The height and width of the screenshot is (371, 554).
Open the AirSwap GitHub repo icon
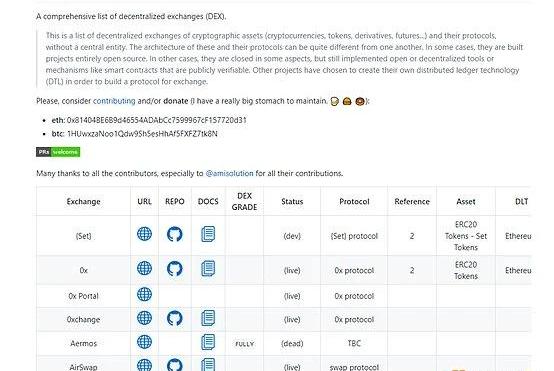point(175,365)
